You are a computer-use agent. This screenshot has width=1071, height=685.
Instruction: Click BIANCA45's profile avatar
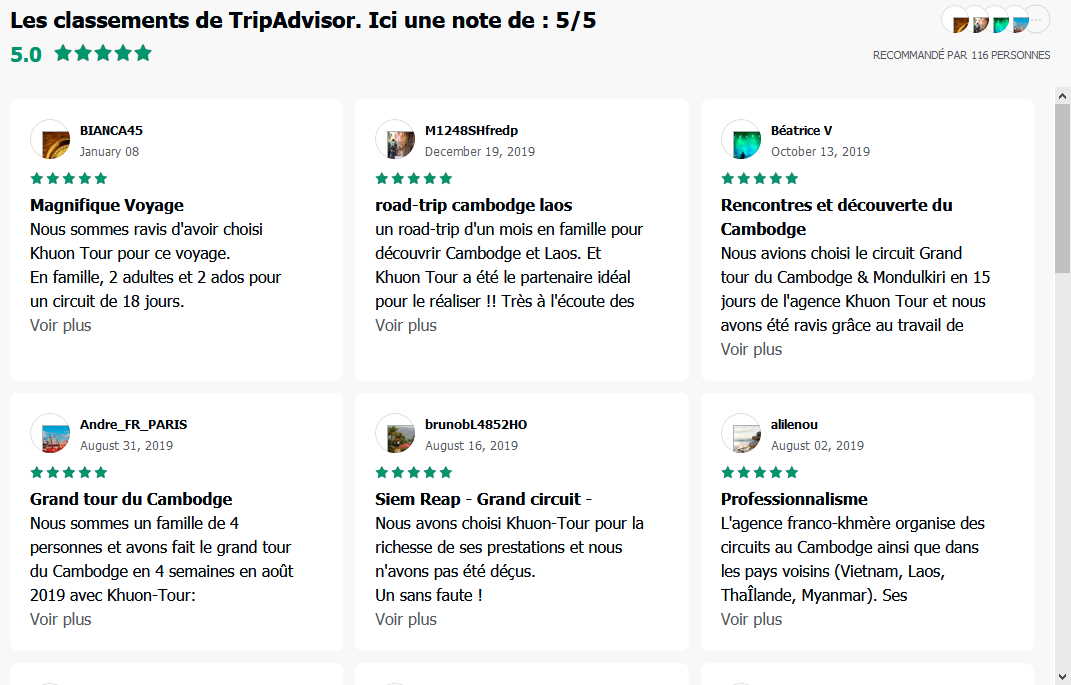[x=50, y=140]
